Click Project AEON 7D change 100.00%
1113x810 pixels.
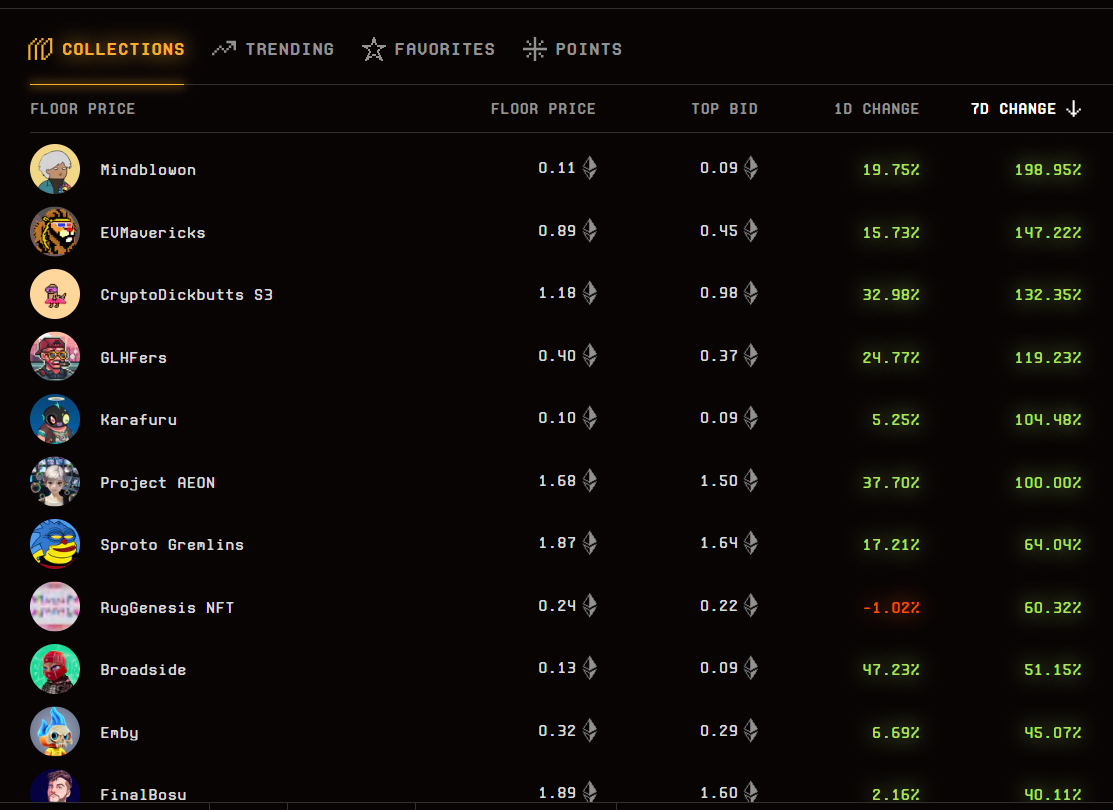(x=1048, y=483)
